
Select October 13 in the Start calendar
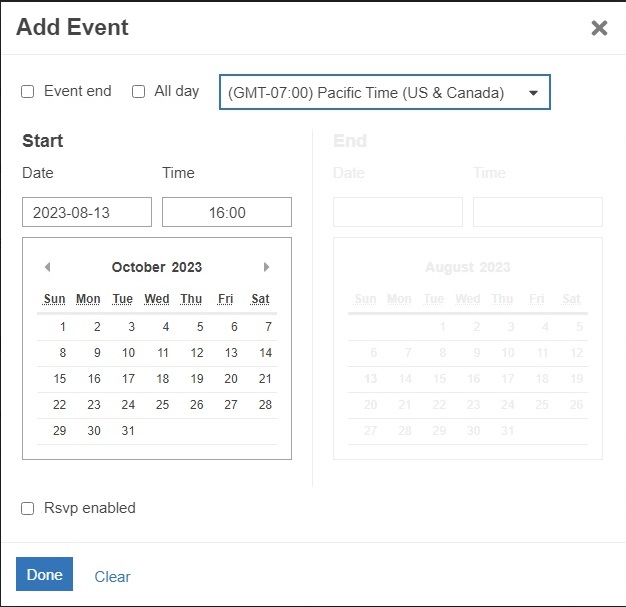(231, 352)
